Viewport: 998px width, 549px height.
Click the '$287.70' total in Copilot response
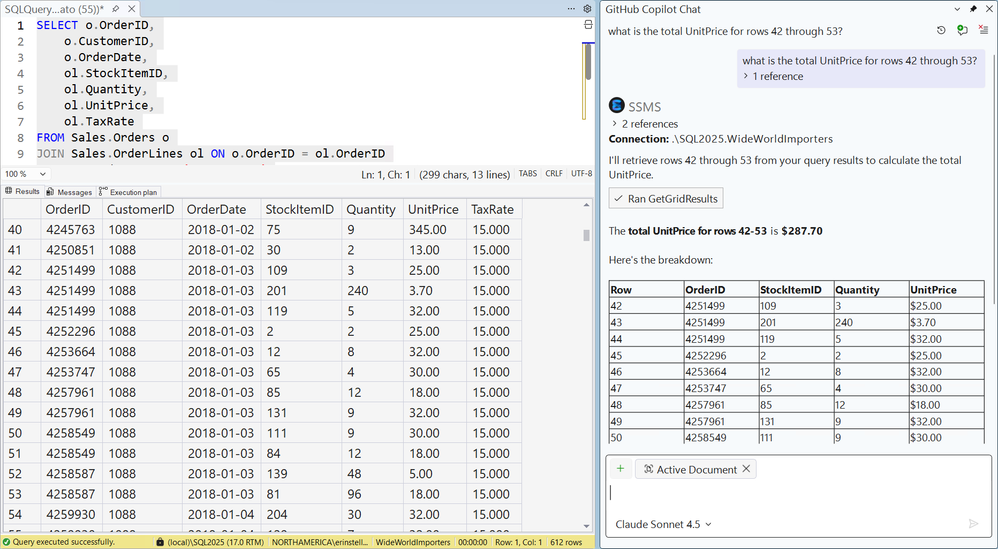[801, 231]
